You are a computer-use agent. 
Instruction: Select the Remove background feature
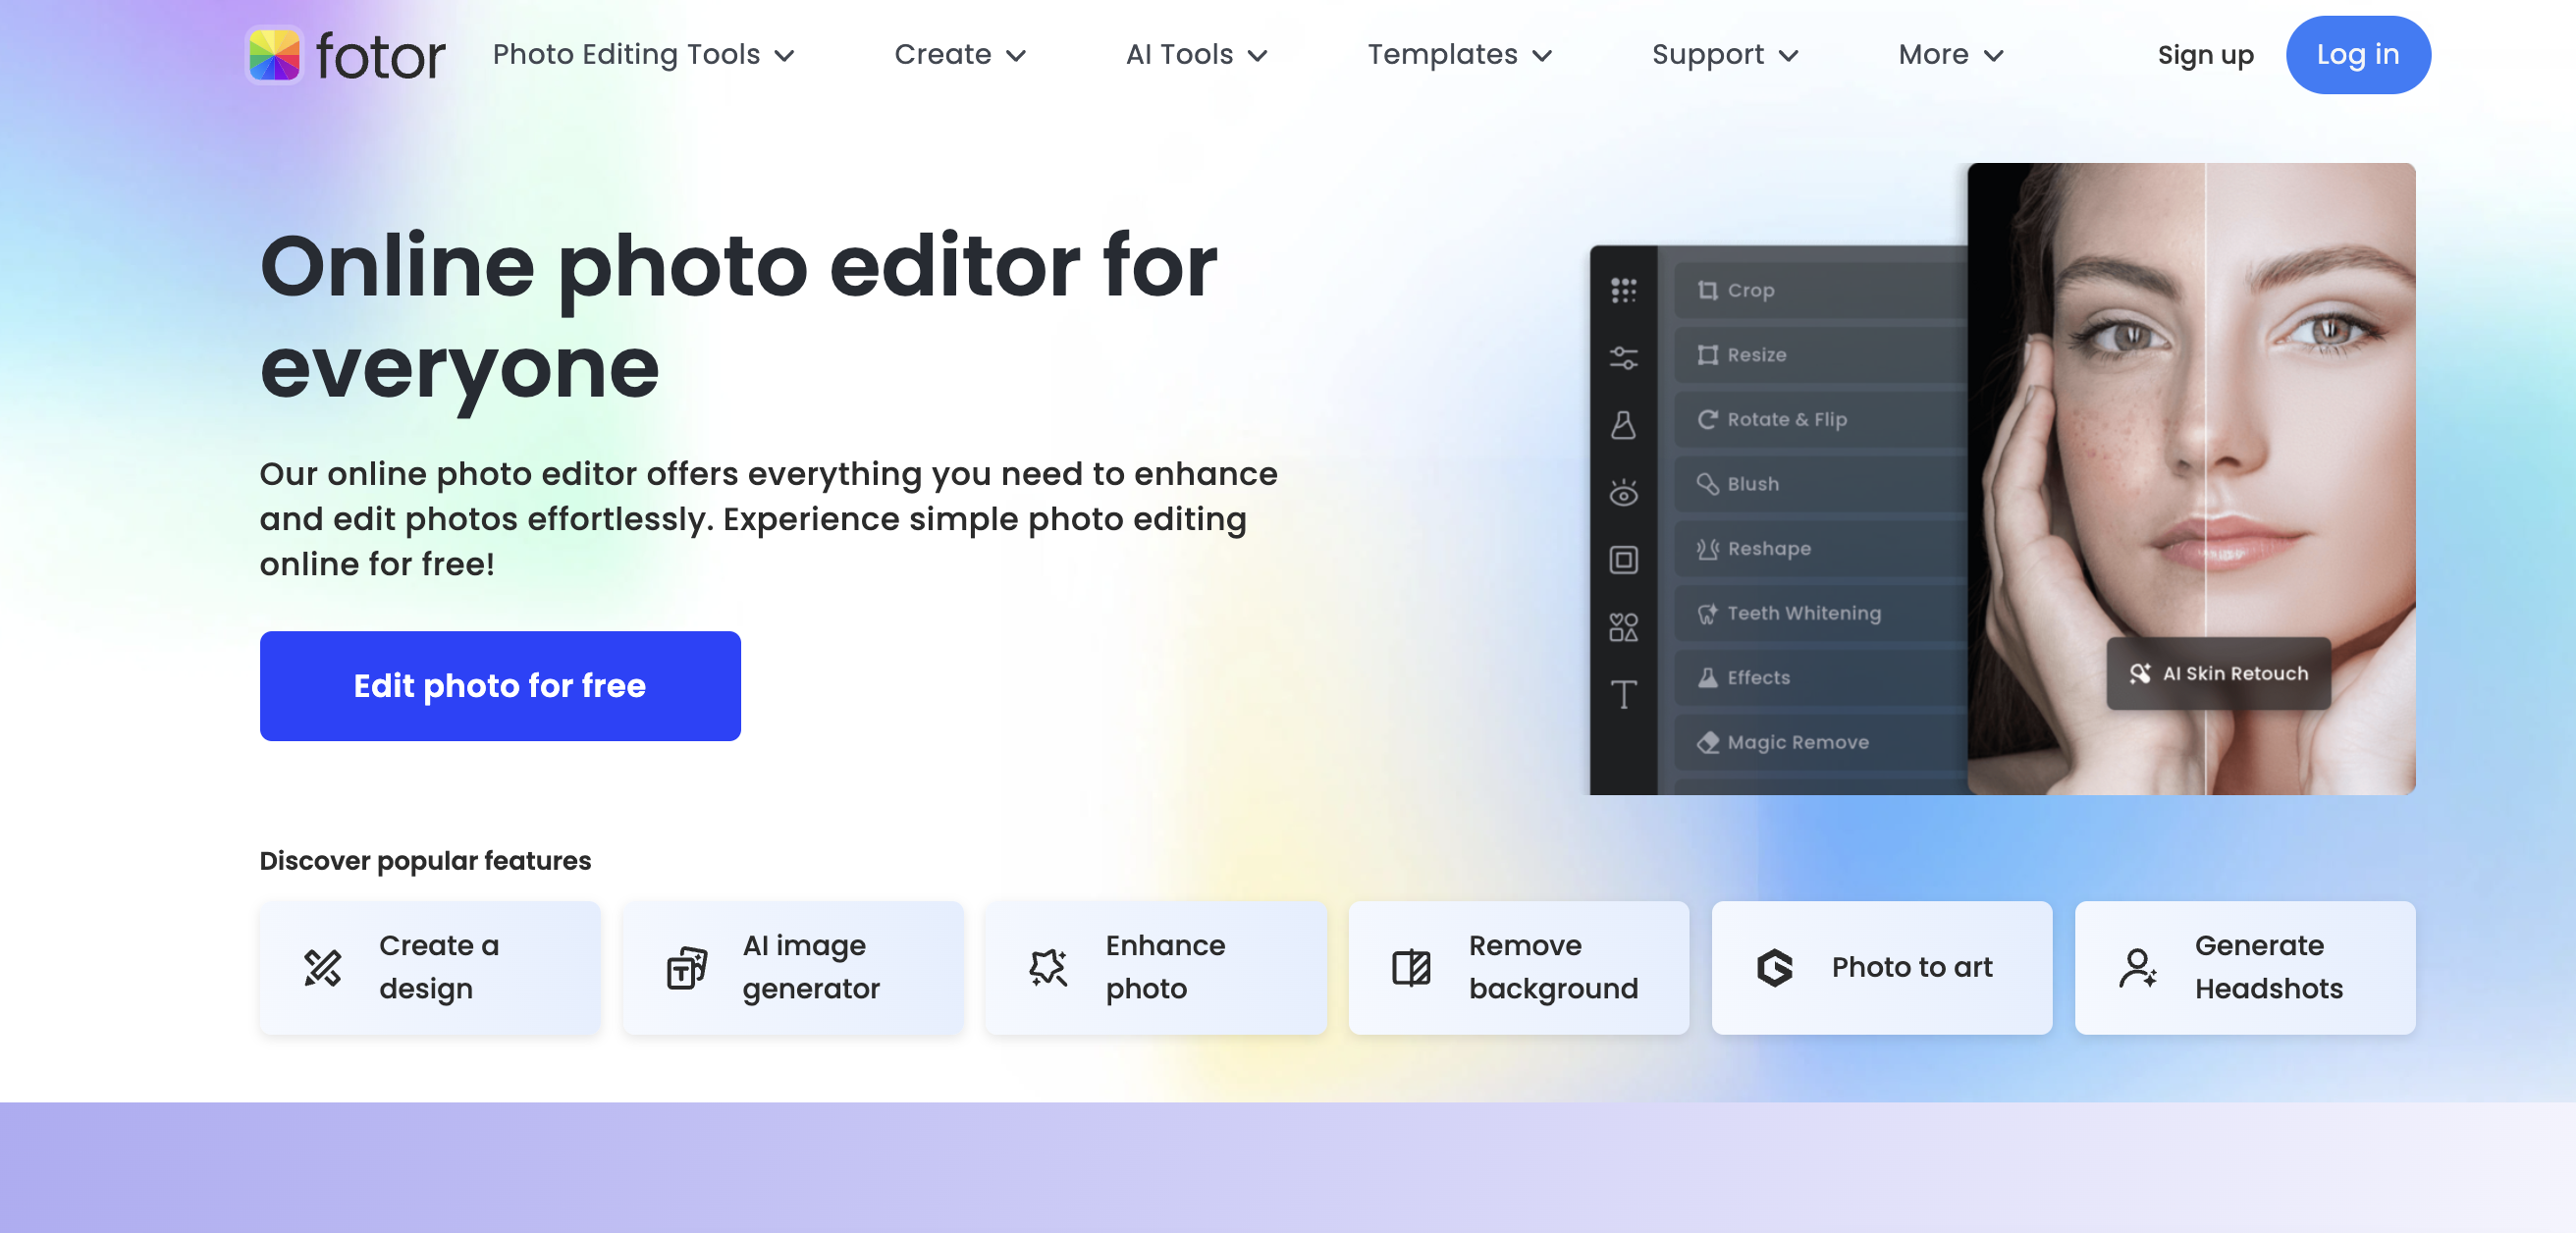tap(1518, 967)
